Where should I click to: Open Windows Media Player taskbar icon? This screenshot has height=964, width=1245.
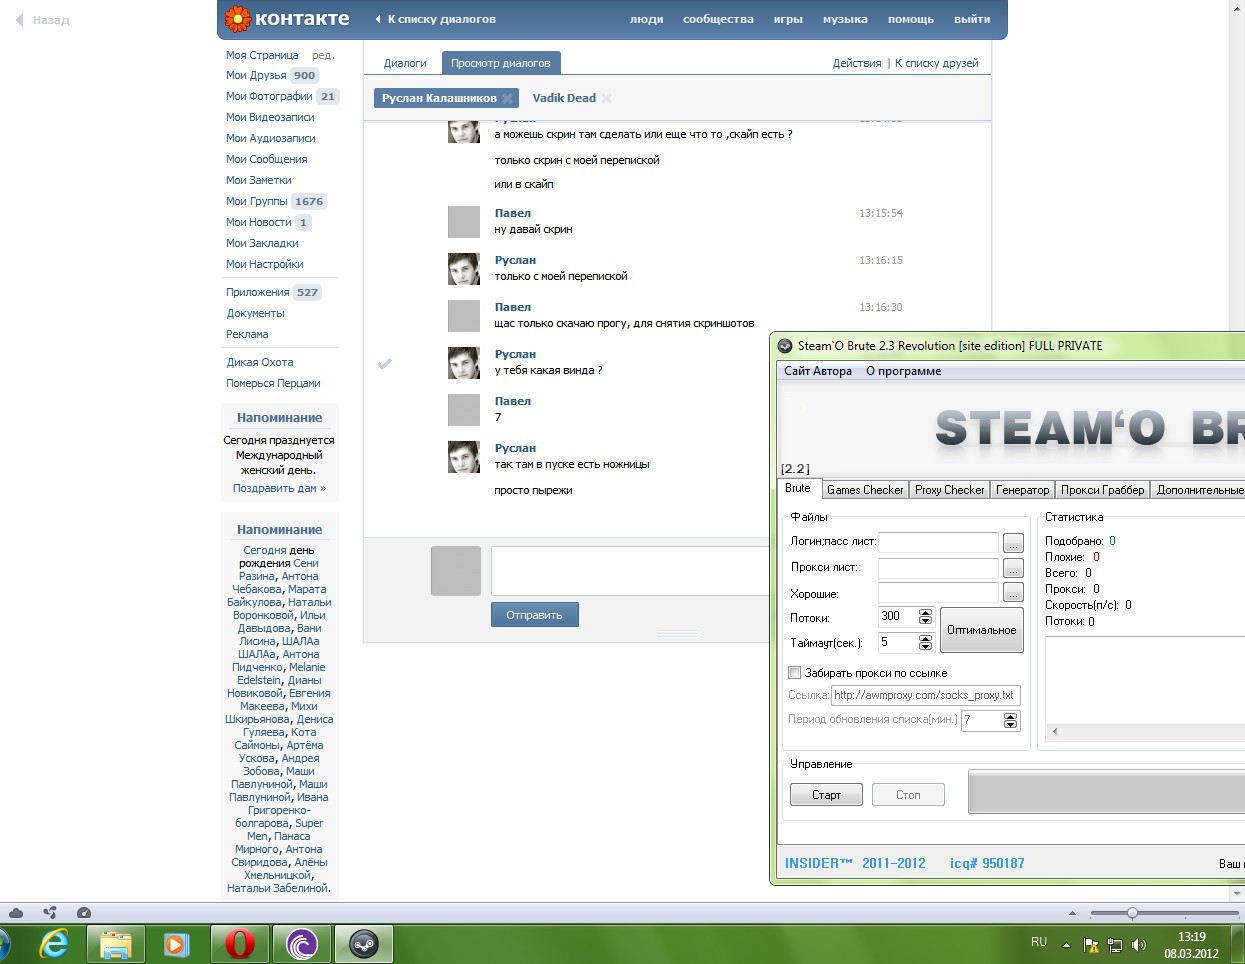[177, 943]
